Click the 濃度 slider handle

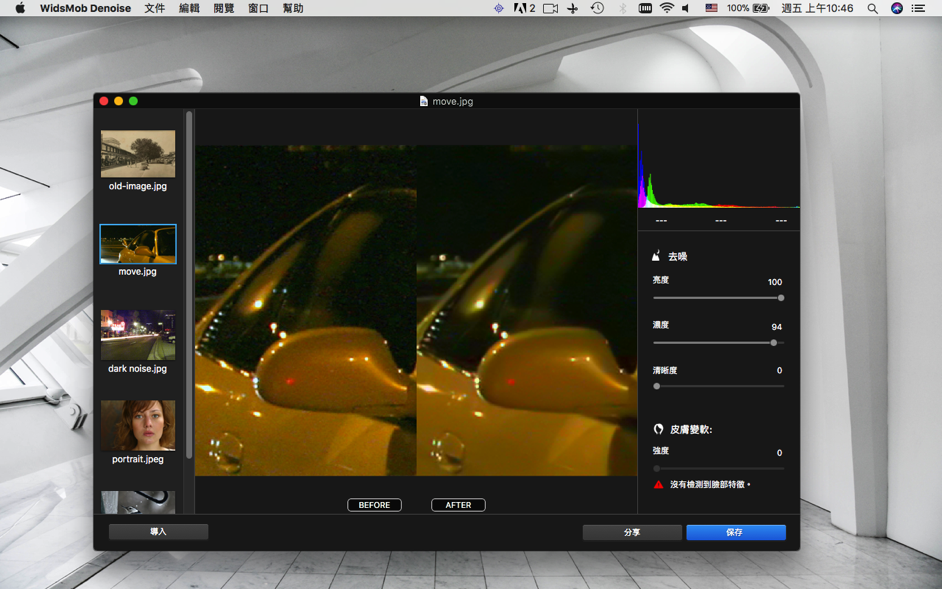pyautogui.click(x=774, y=343)
